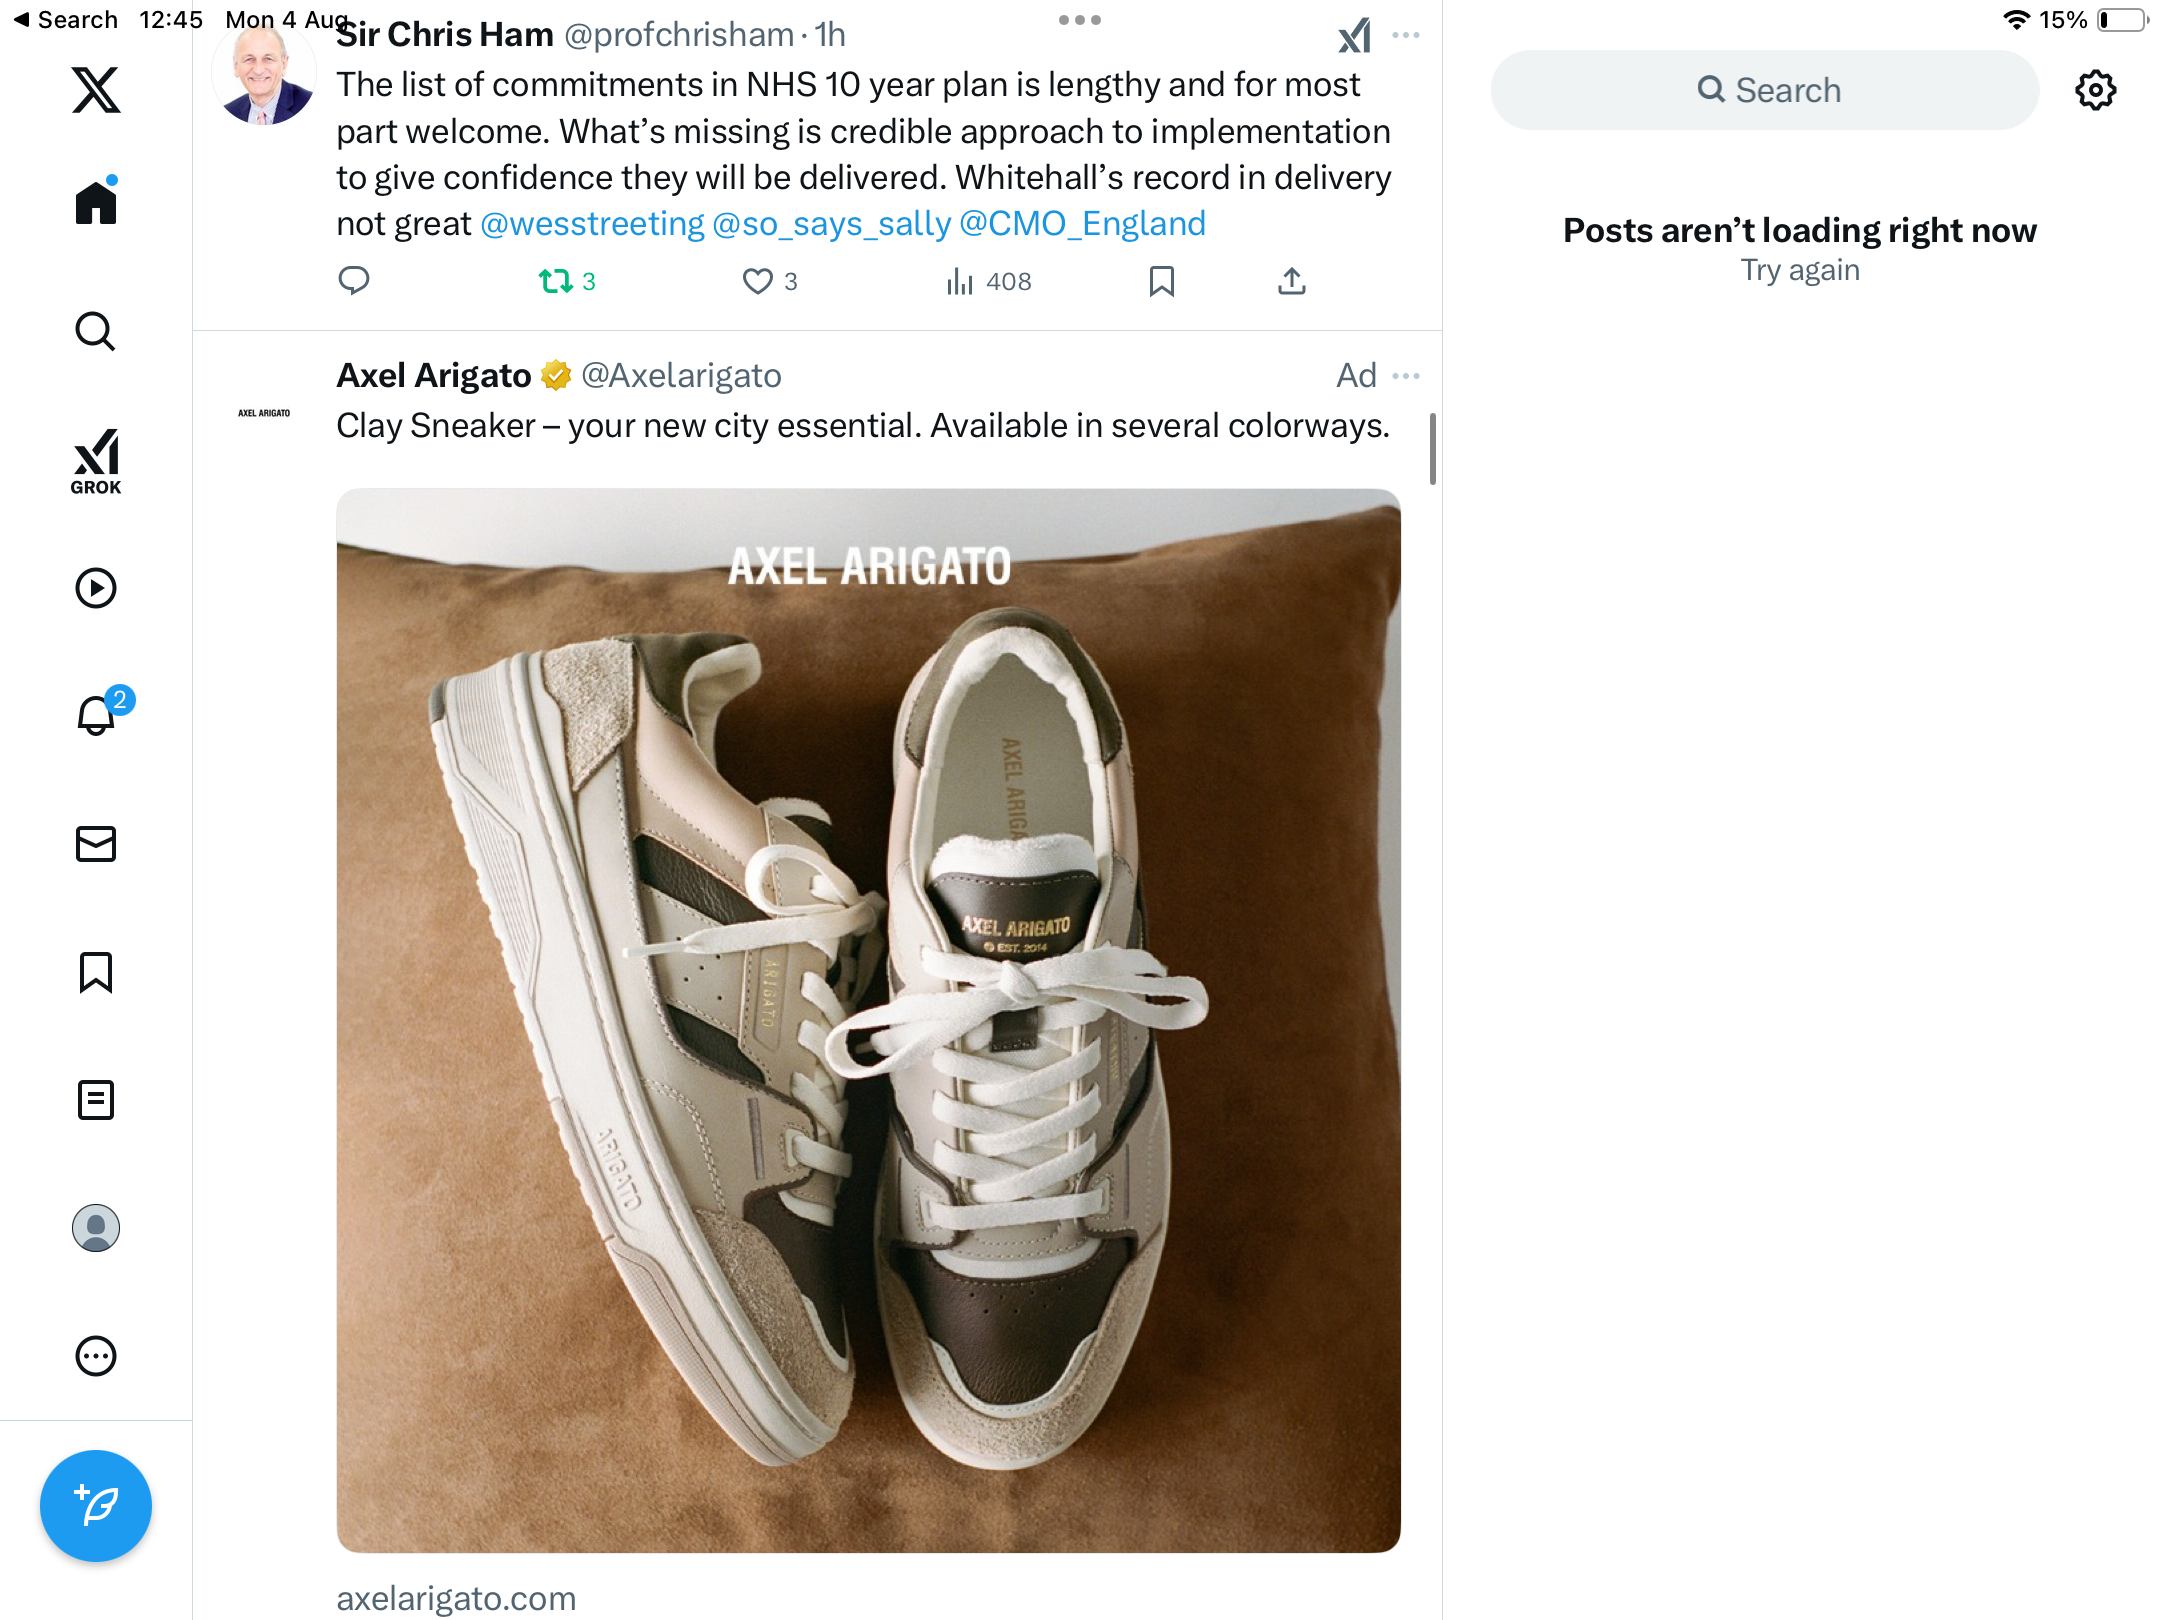Viewport: 2160px width, 1620px height.
Task: Toggle repost on Chris Ham's post
Action: 556,282
